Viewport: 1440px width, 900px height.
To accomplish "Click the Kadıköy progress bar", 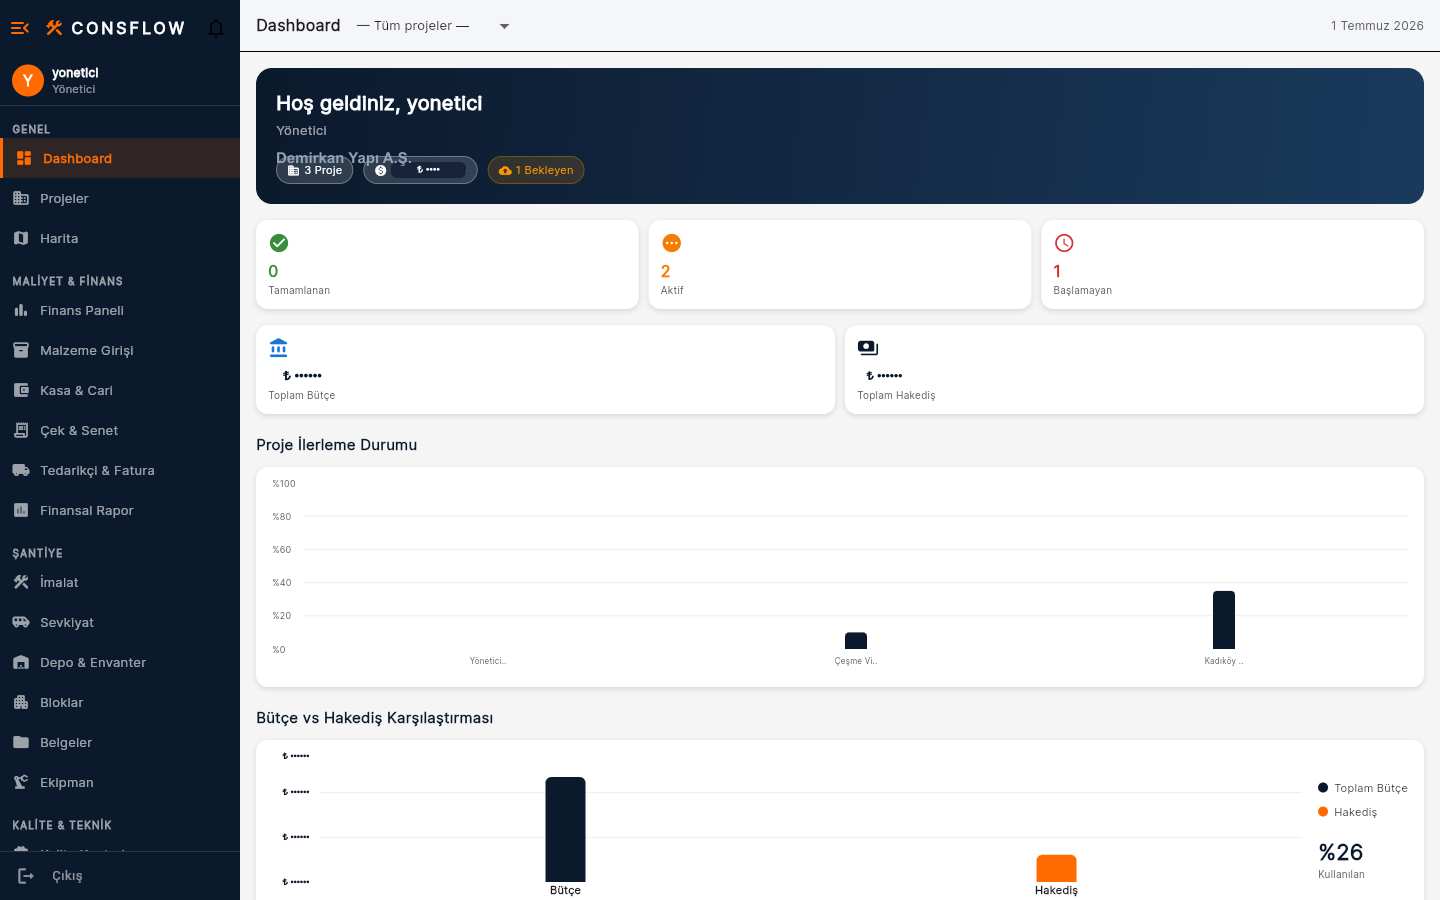I will point(1224,620).
